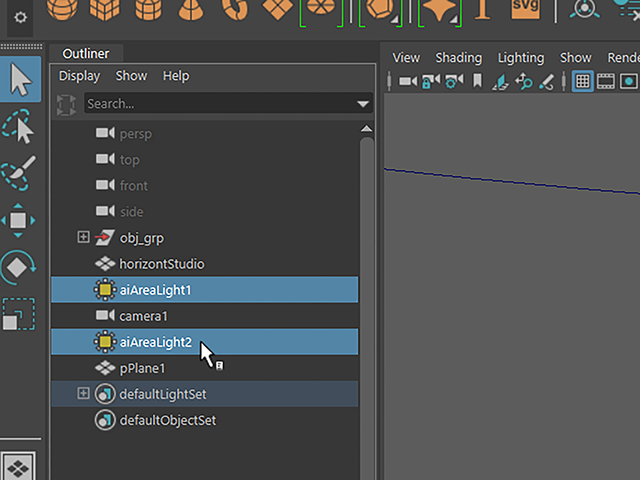
Task: Open the Outliner Display menu
Action: click(80, 76)
